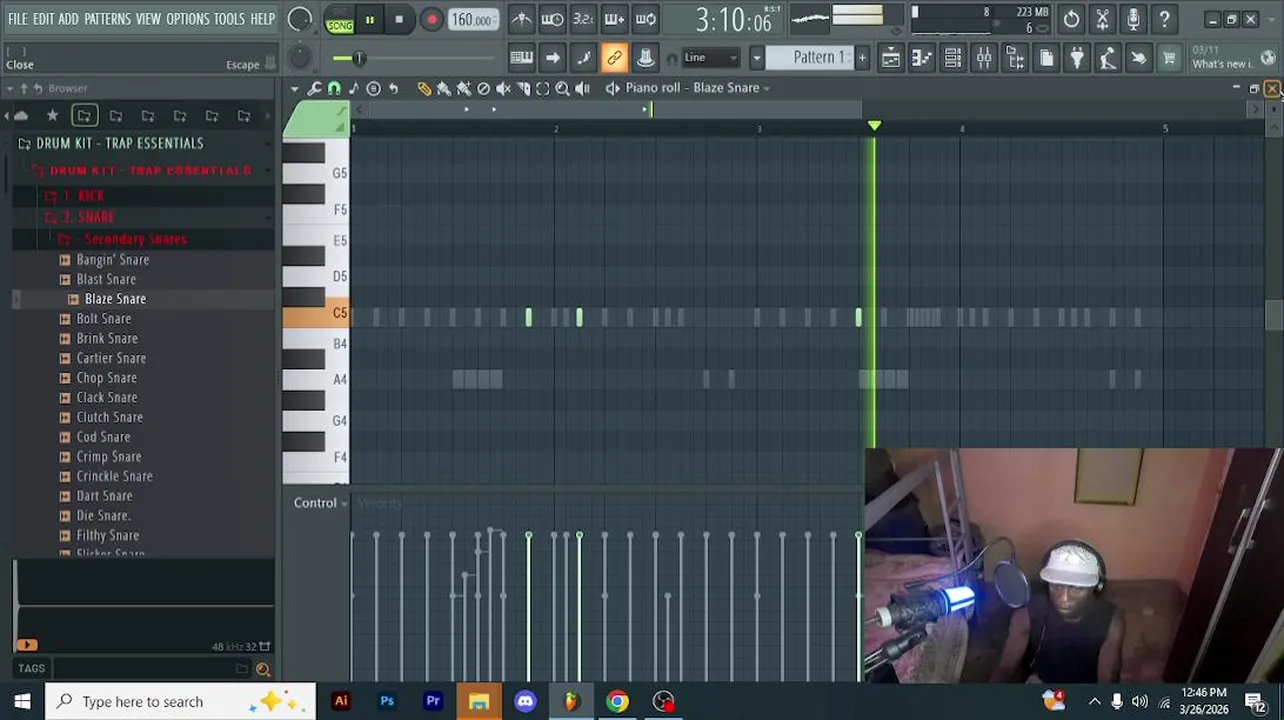Select the Cartier Snare sample
1284x720 pixels.
click(111, 358)
